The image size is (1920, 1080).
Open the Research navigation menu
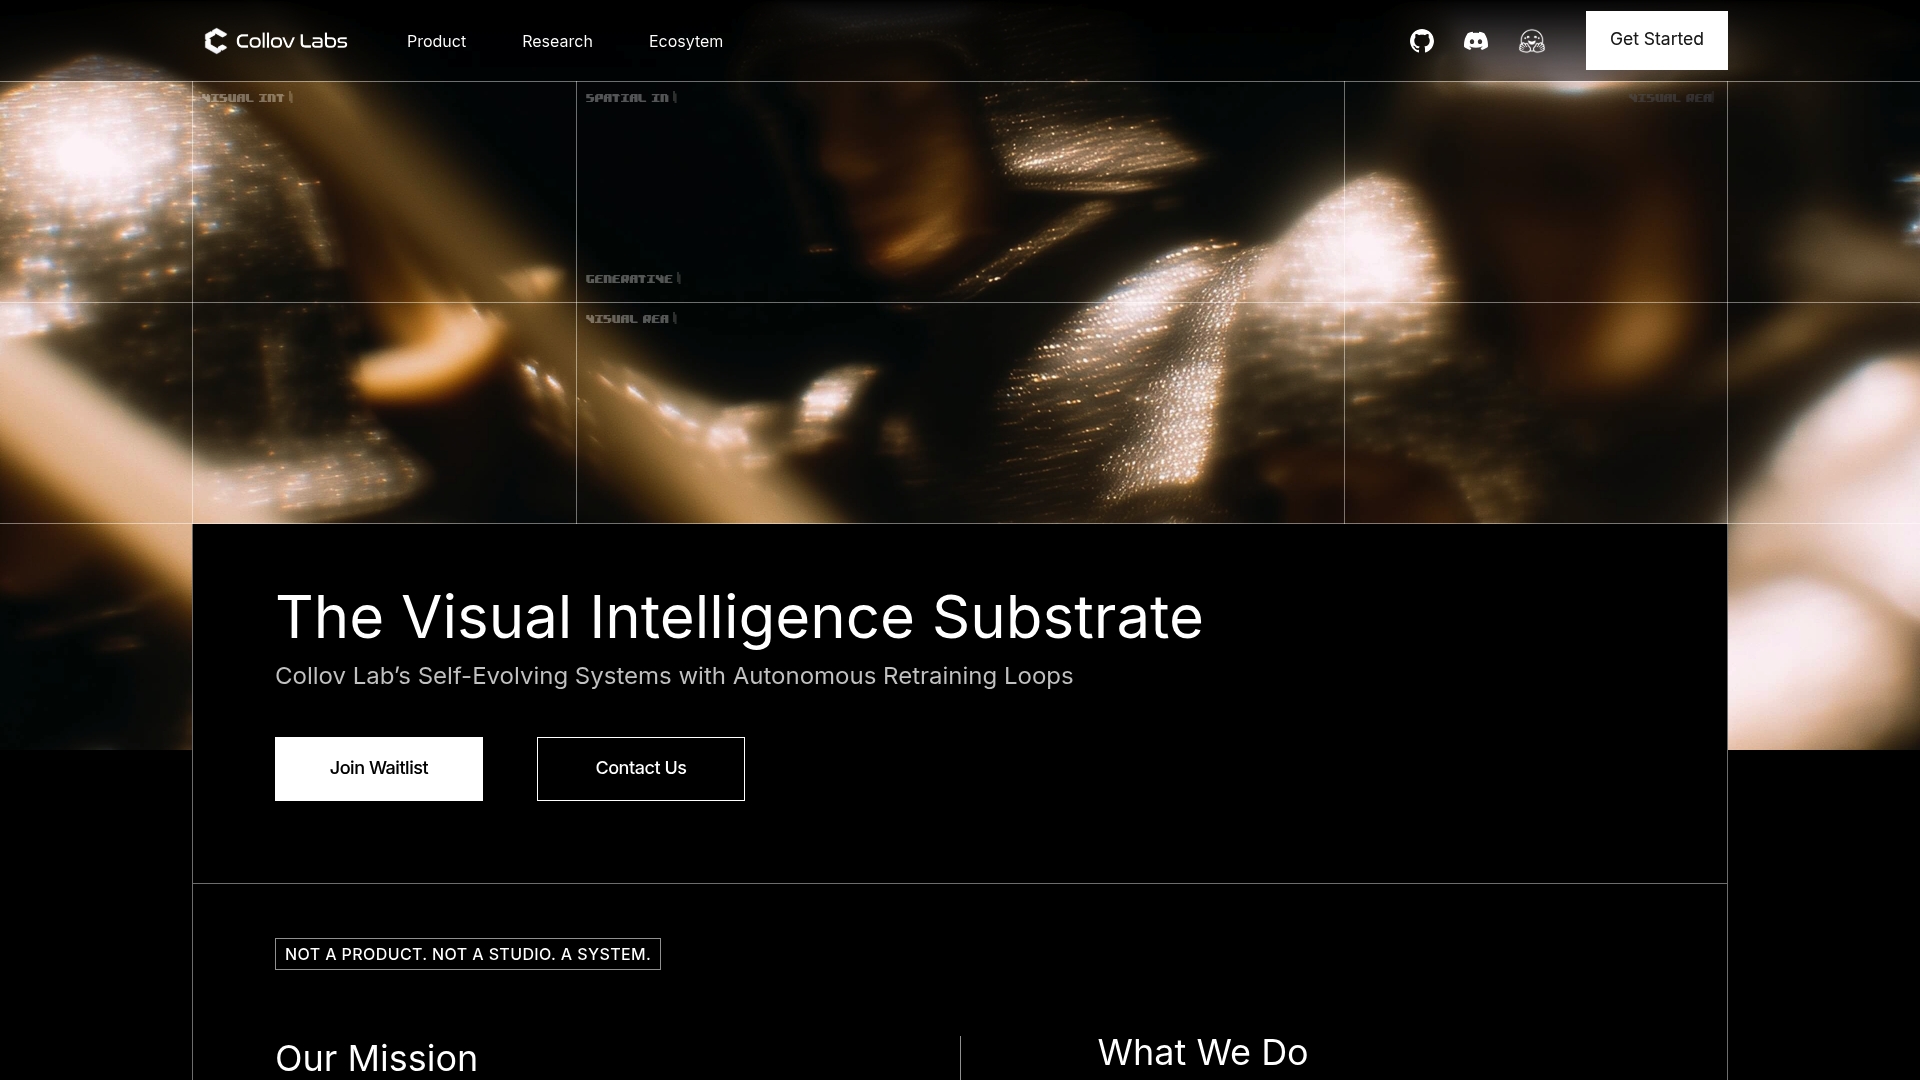[x=558, y=41]
